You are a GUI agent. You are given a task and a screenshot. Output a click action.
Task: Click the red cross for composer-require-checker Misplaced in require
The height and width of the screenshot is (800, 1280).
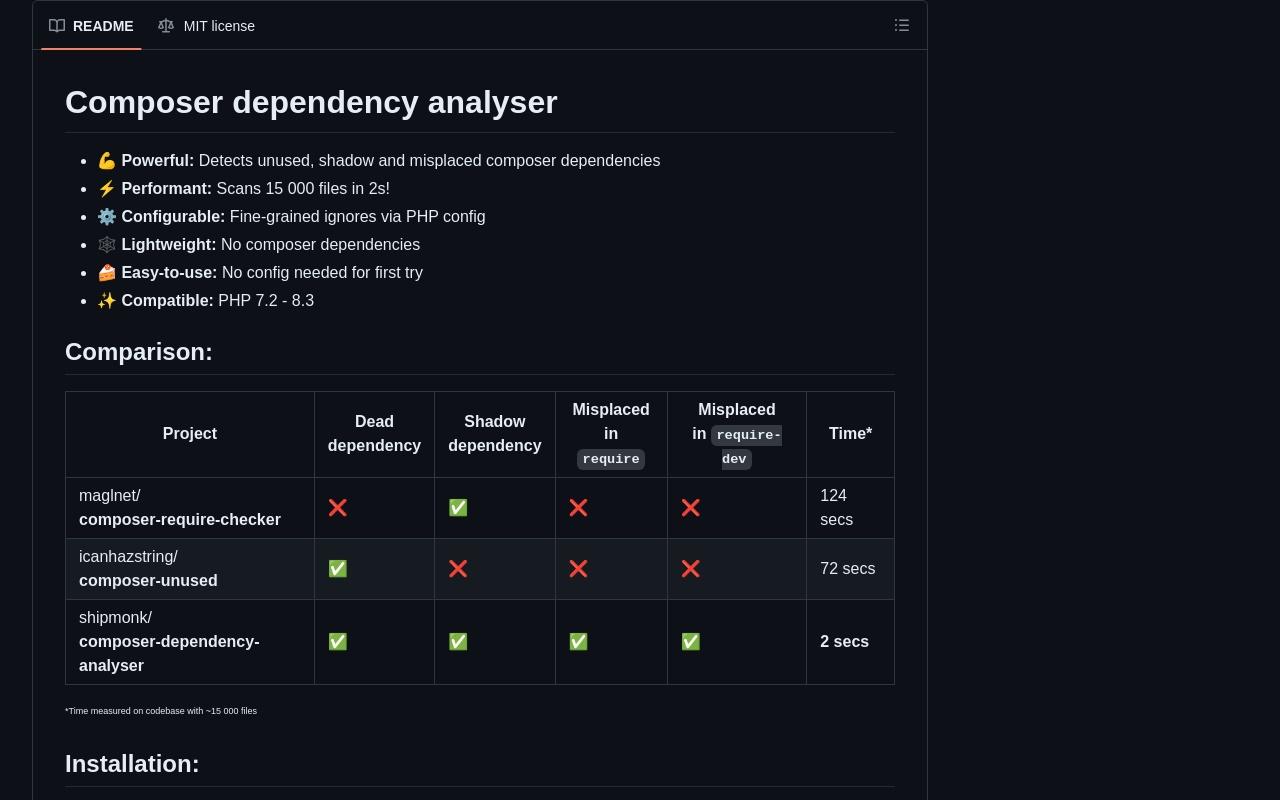tap(578, 508)
